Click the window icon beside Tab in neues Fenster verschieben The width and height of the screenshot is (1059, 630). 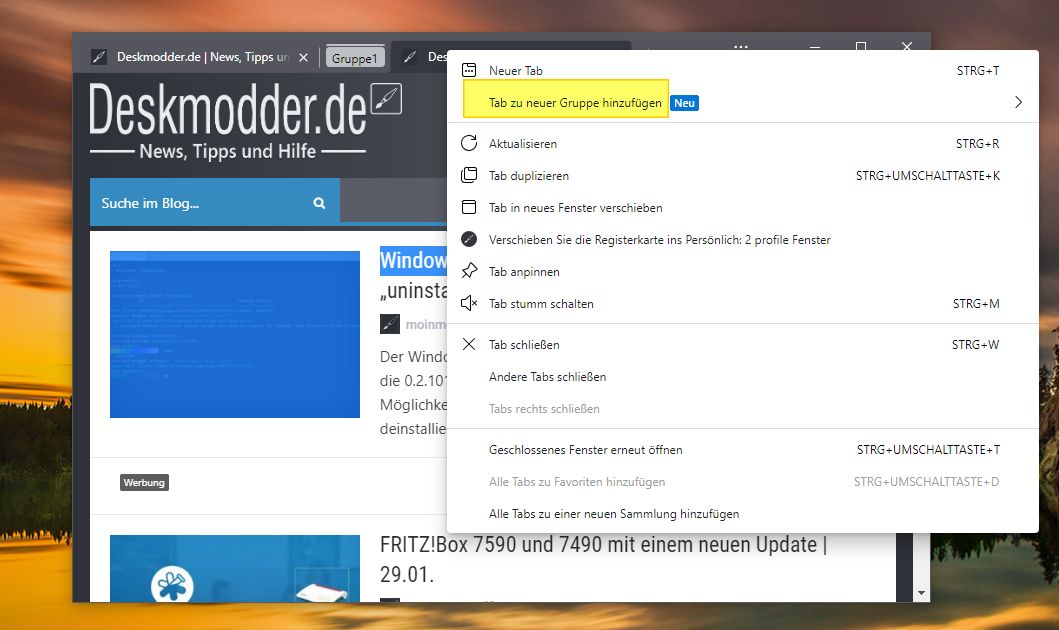point(469,207)
